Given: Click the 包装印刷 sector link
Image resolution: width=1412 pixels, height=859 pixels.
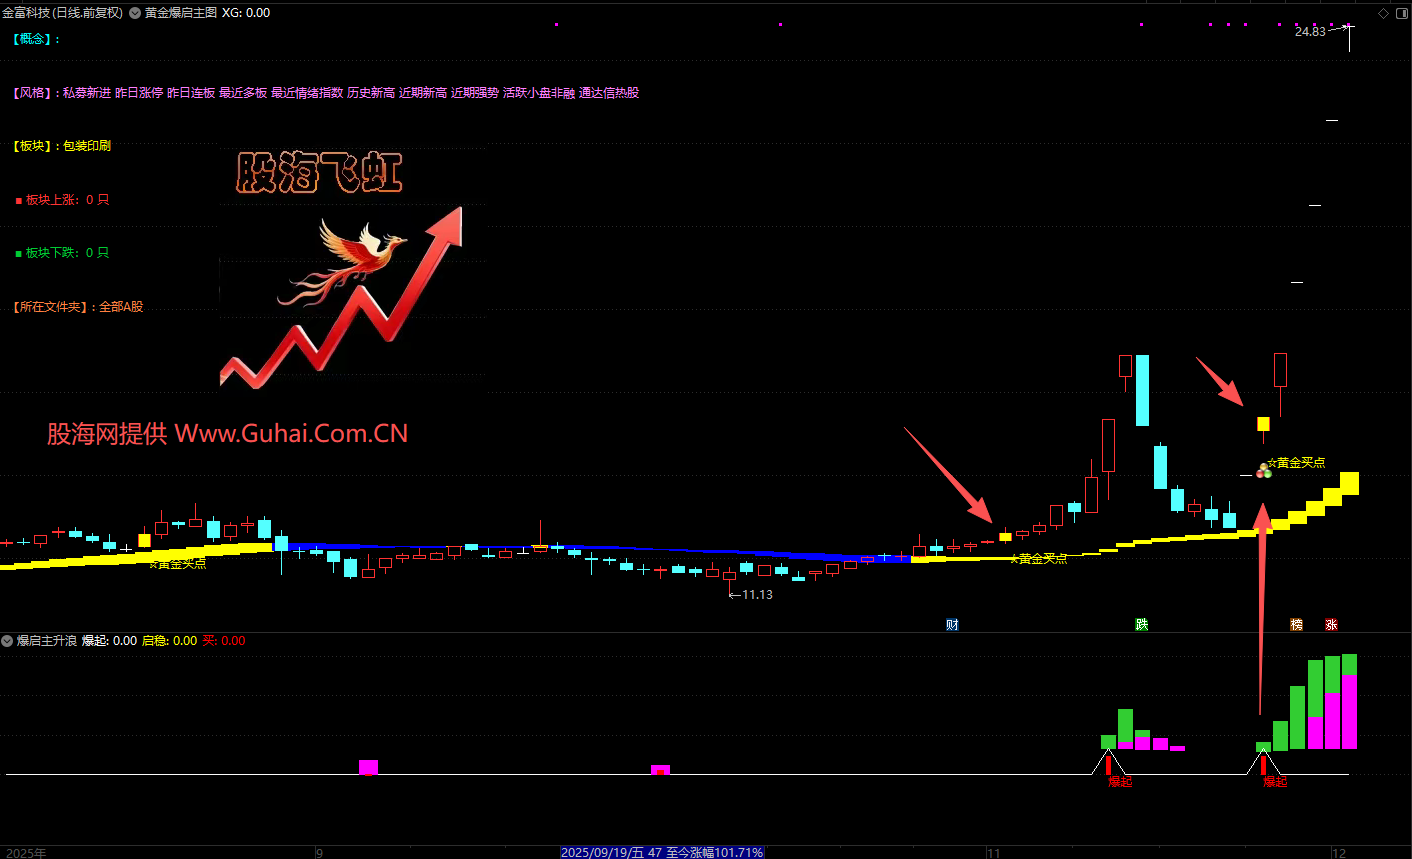Looking at the screenshot, I should (x=87, y=146).
